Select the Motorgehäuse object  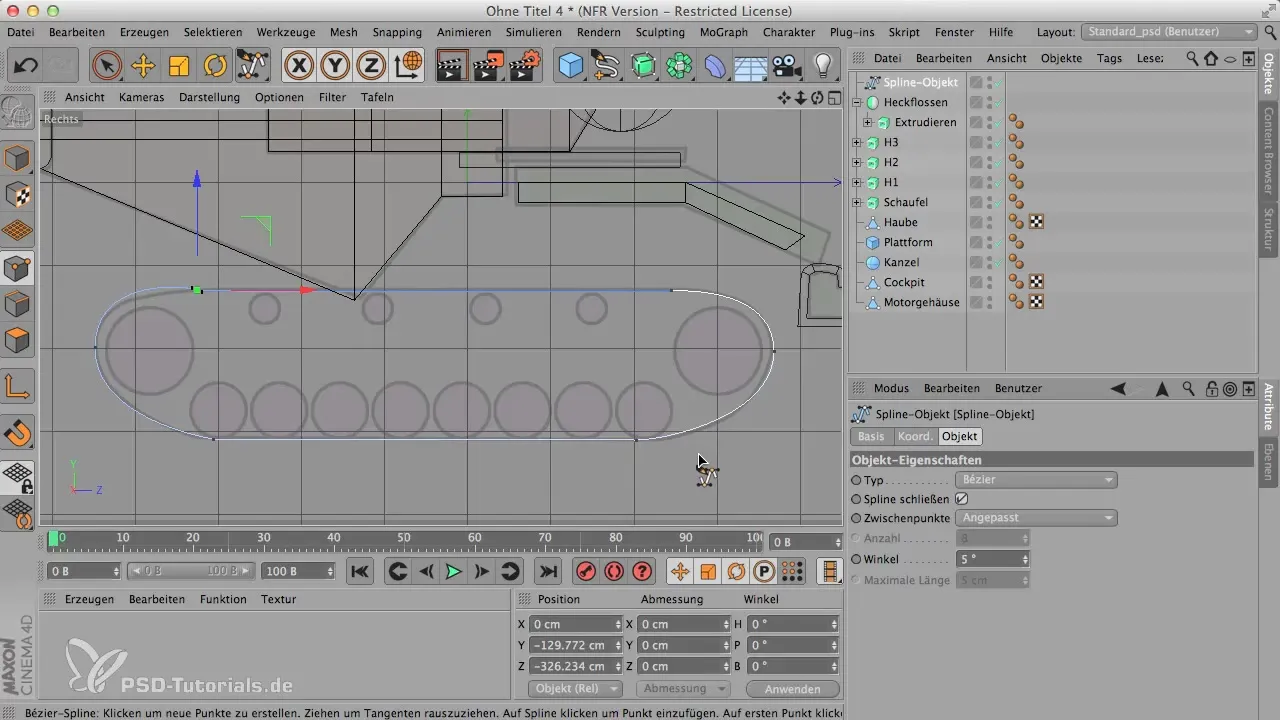[921, 302]
